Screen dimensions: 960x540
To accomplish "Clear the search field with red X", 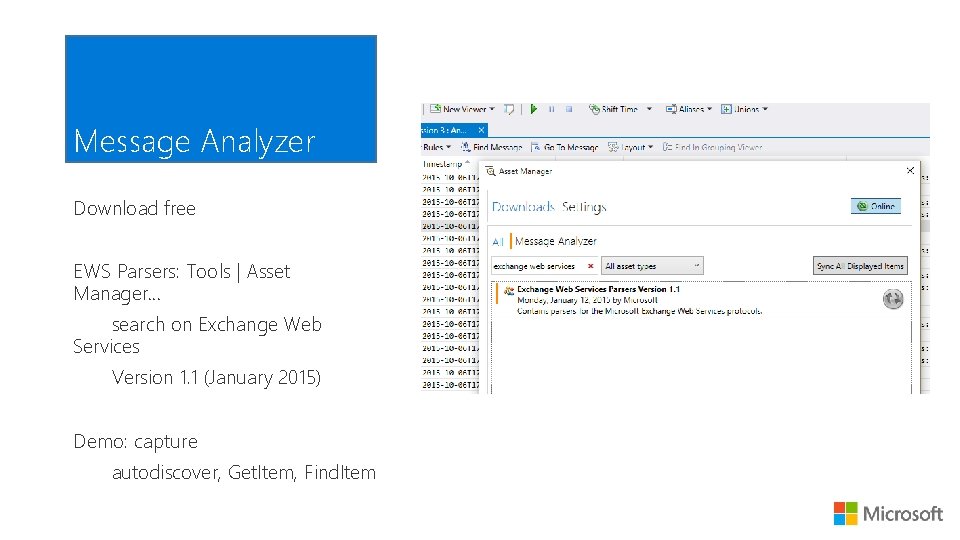I will click(x=591, y=266).
